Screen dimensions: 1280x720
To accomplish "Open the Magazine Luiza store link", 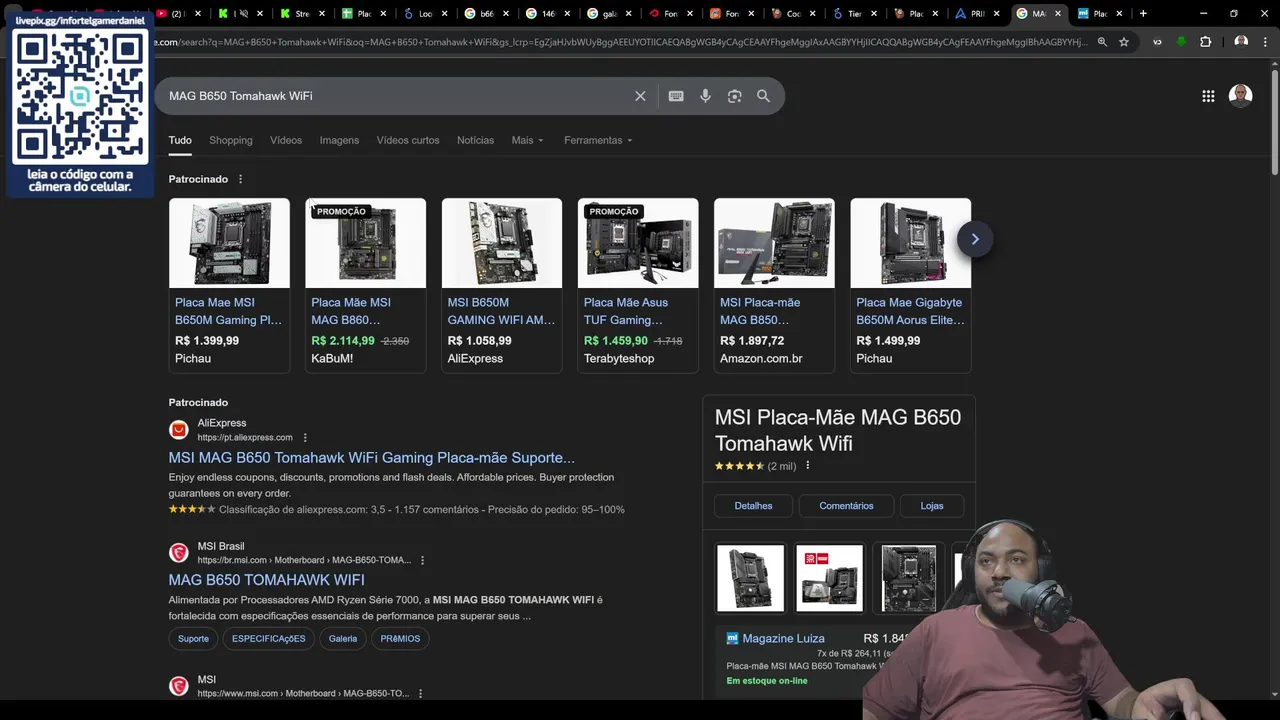I will 783,638.
